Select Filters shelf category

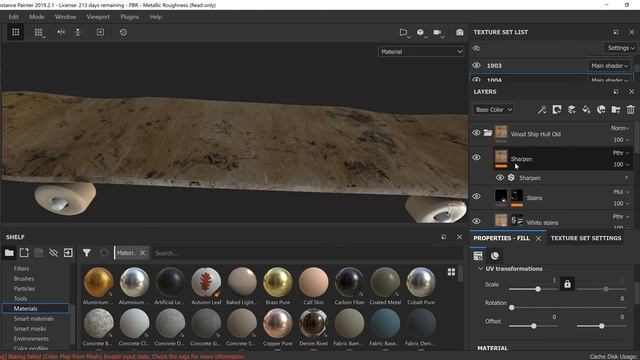coord(21,269)
